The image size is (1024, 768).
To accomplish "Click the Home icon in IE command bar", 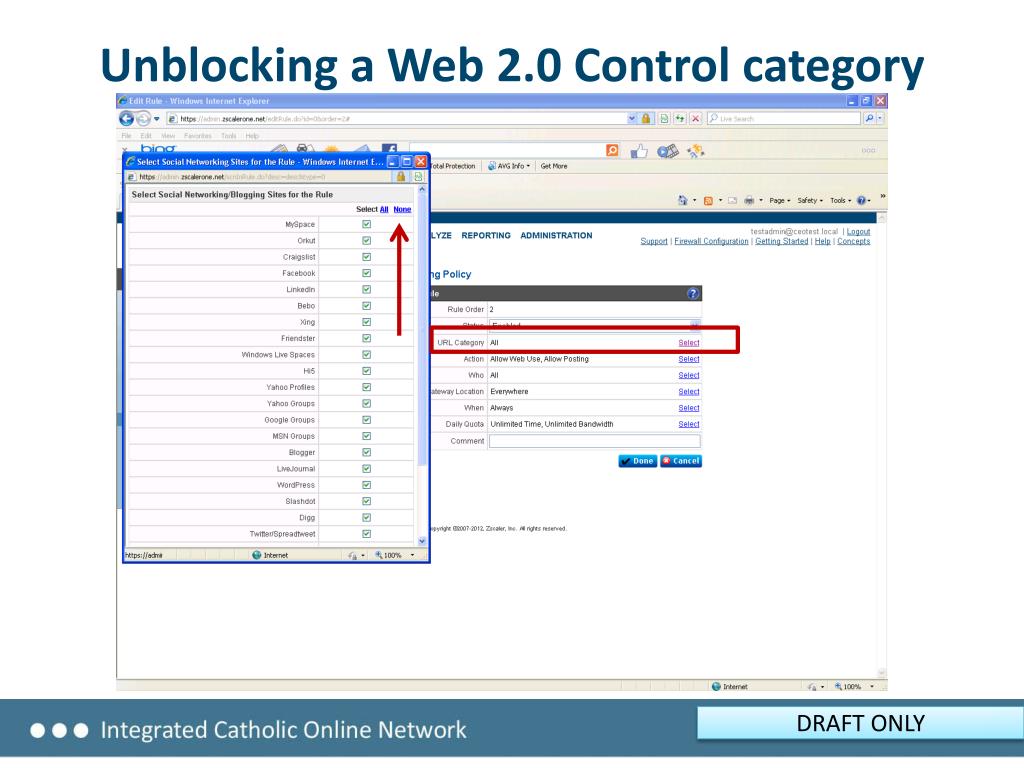I will pyautogui.click(x=682, y=200).
